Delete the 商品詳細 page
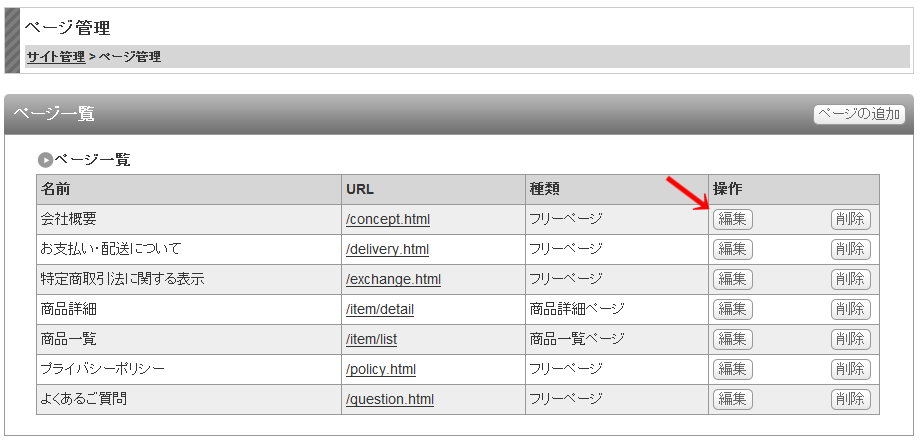Viewport: 921px width, 442px height. tap(851, 309)
